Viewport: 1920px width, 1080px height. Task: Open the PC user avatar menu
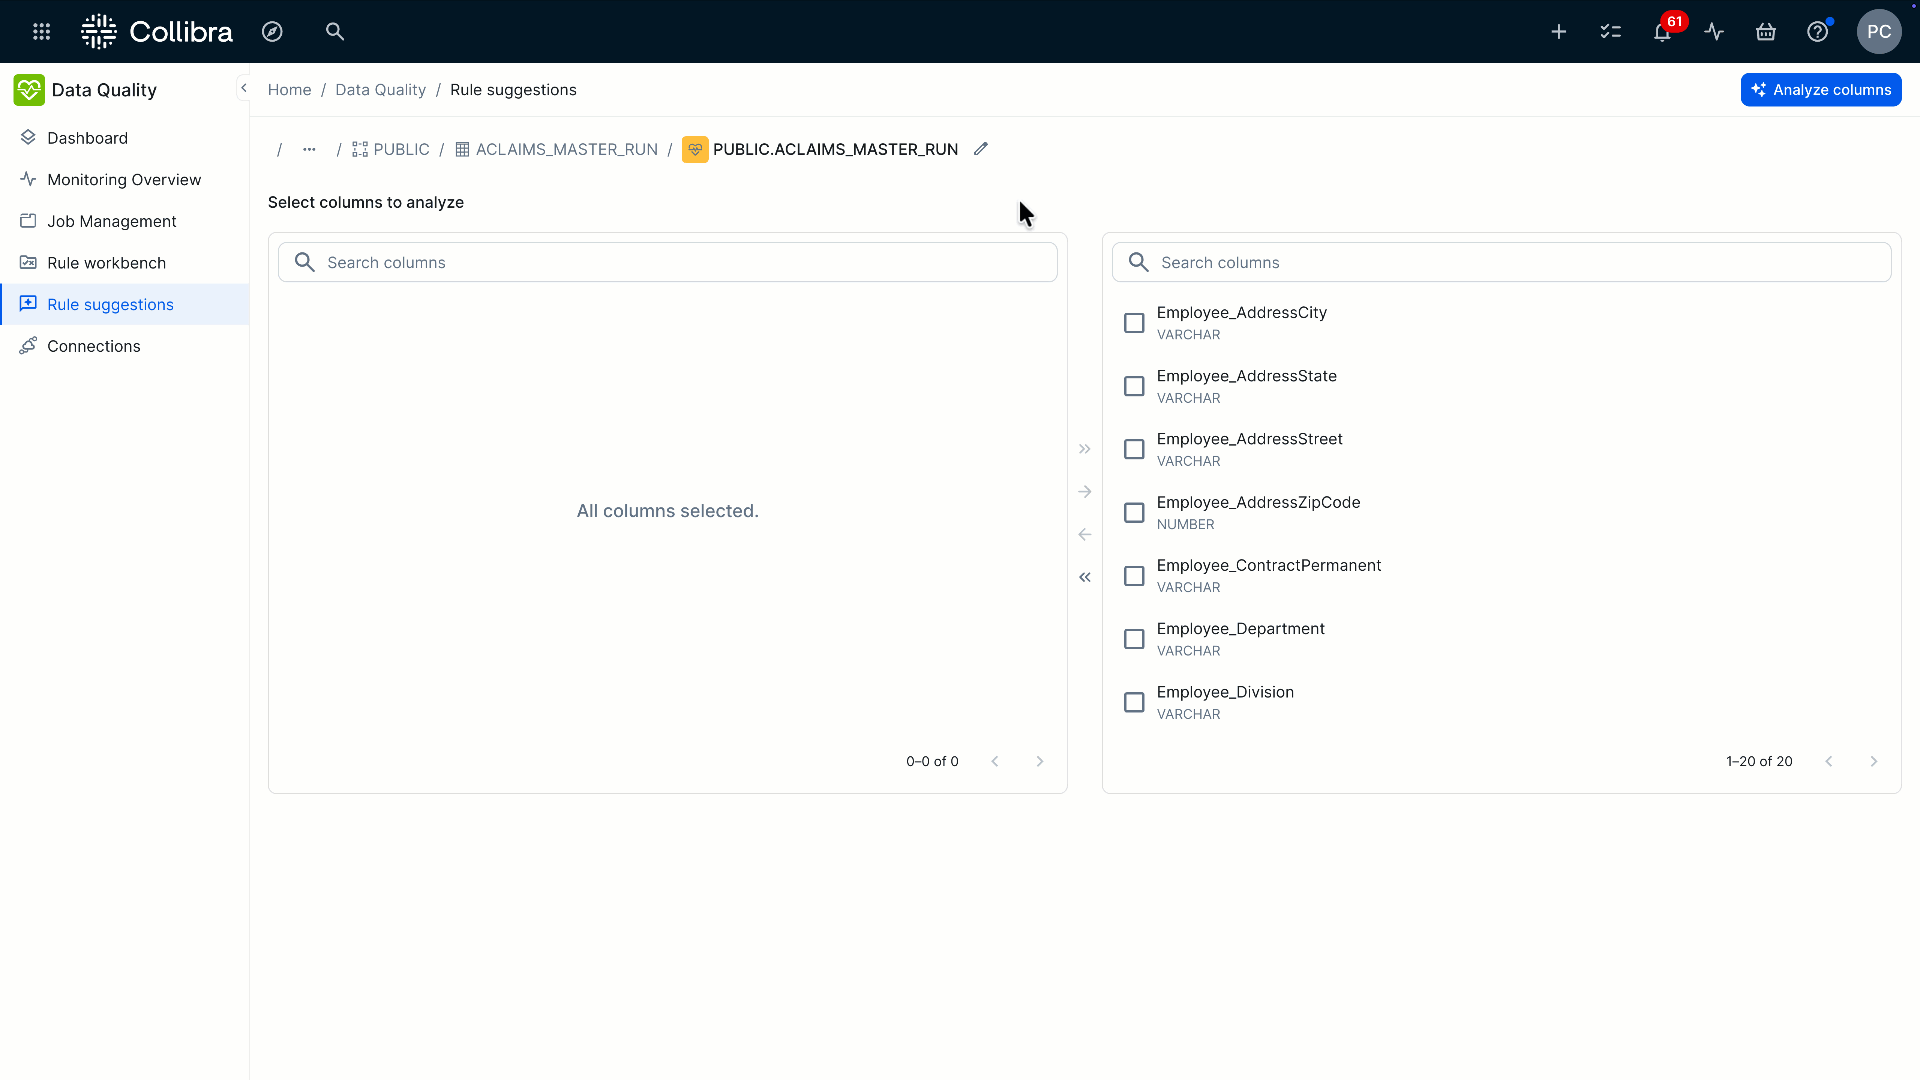pyautogui.click(x=1879, y=32)
